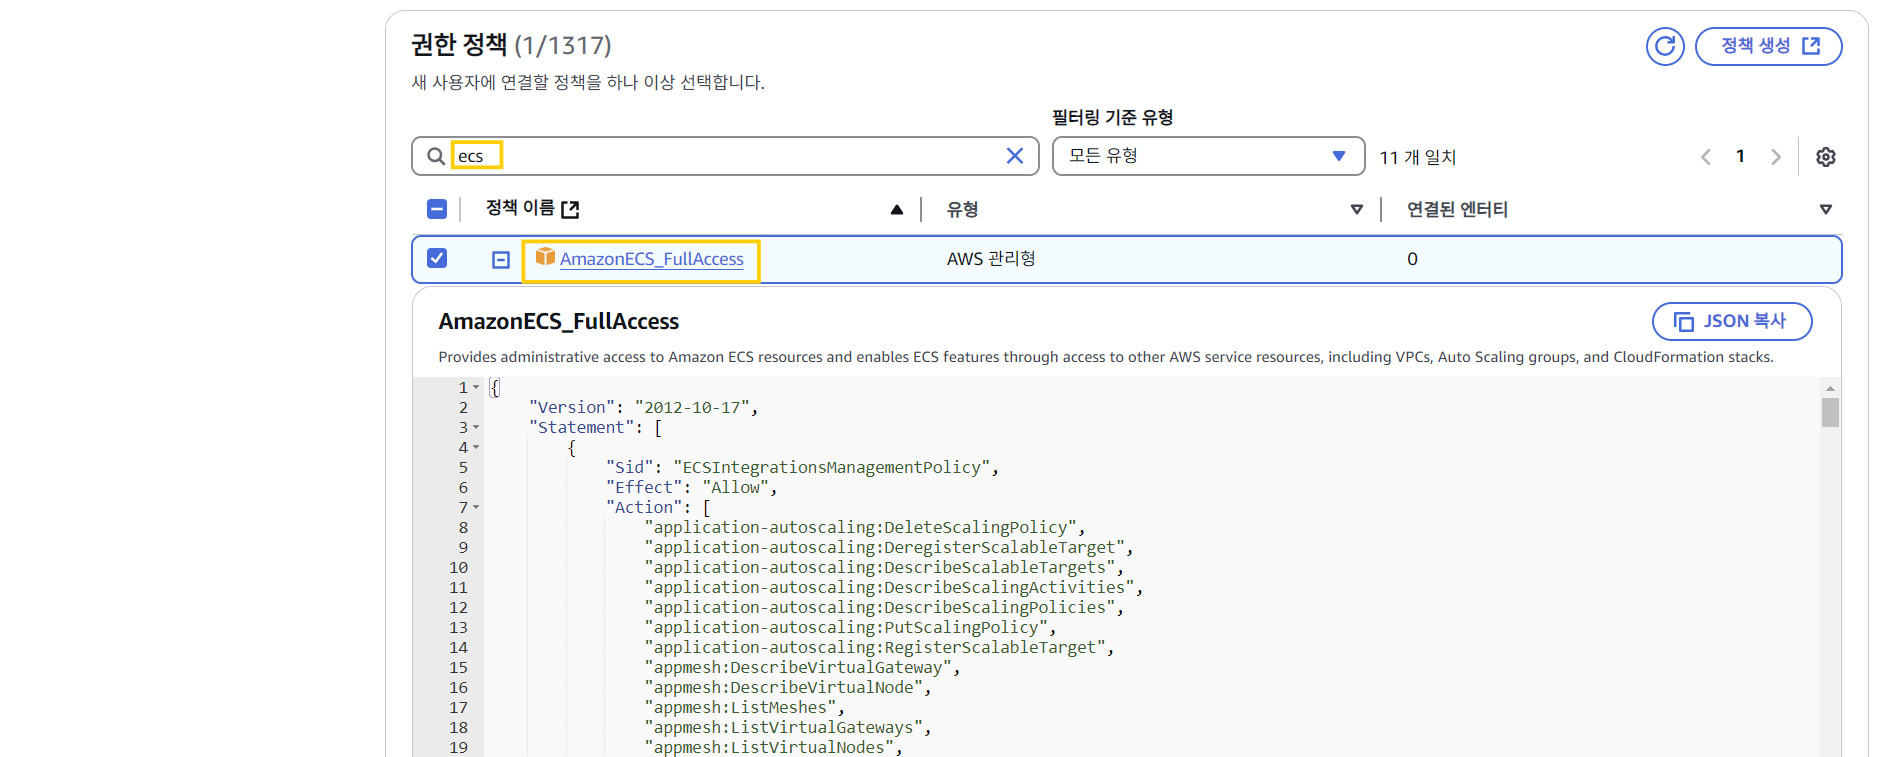Open the 정책 생성 create policy button
1887x757 pixels.
point(1768,46)
